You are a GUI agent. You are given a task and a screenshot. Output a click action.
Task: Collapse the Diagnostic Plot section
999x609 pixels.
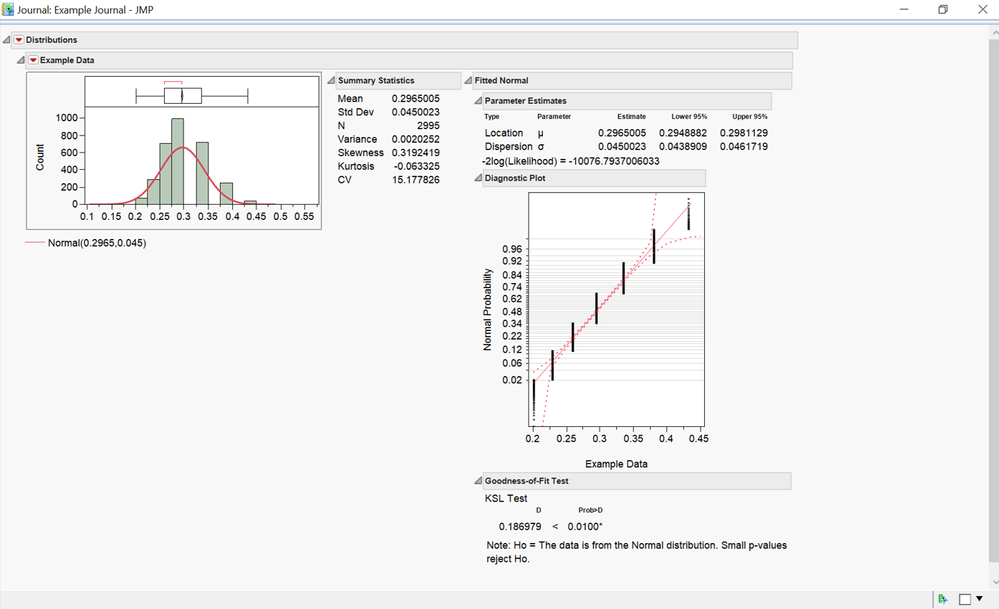[478, 178]
